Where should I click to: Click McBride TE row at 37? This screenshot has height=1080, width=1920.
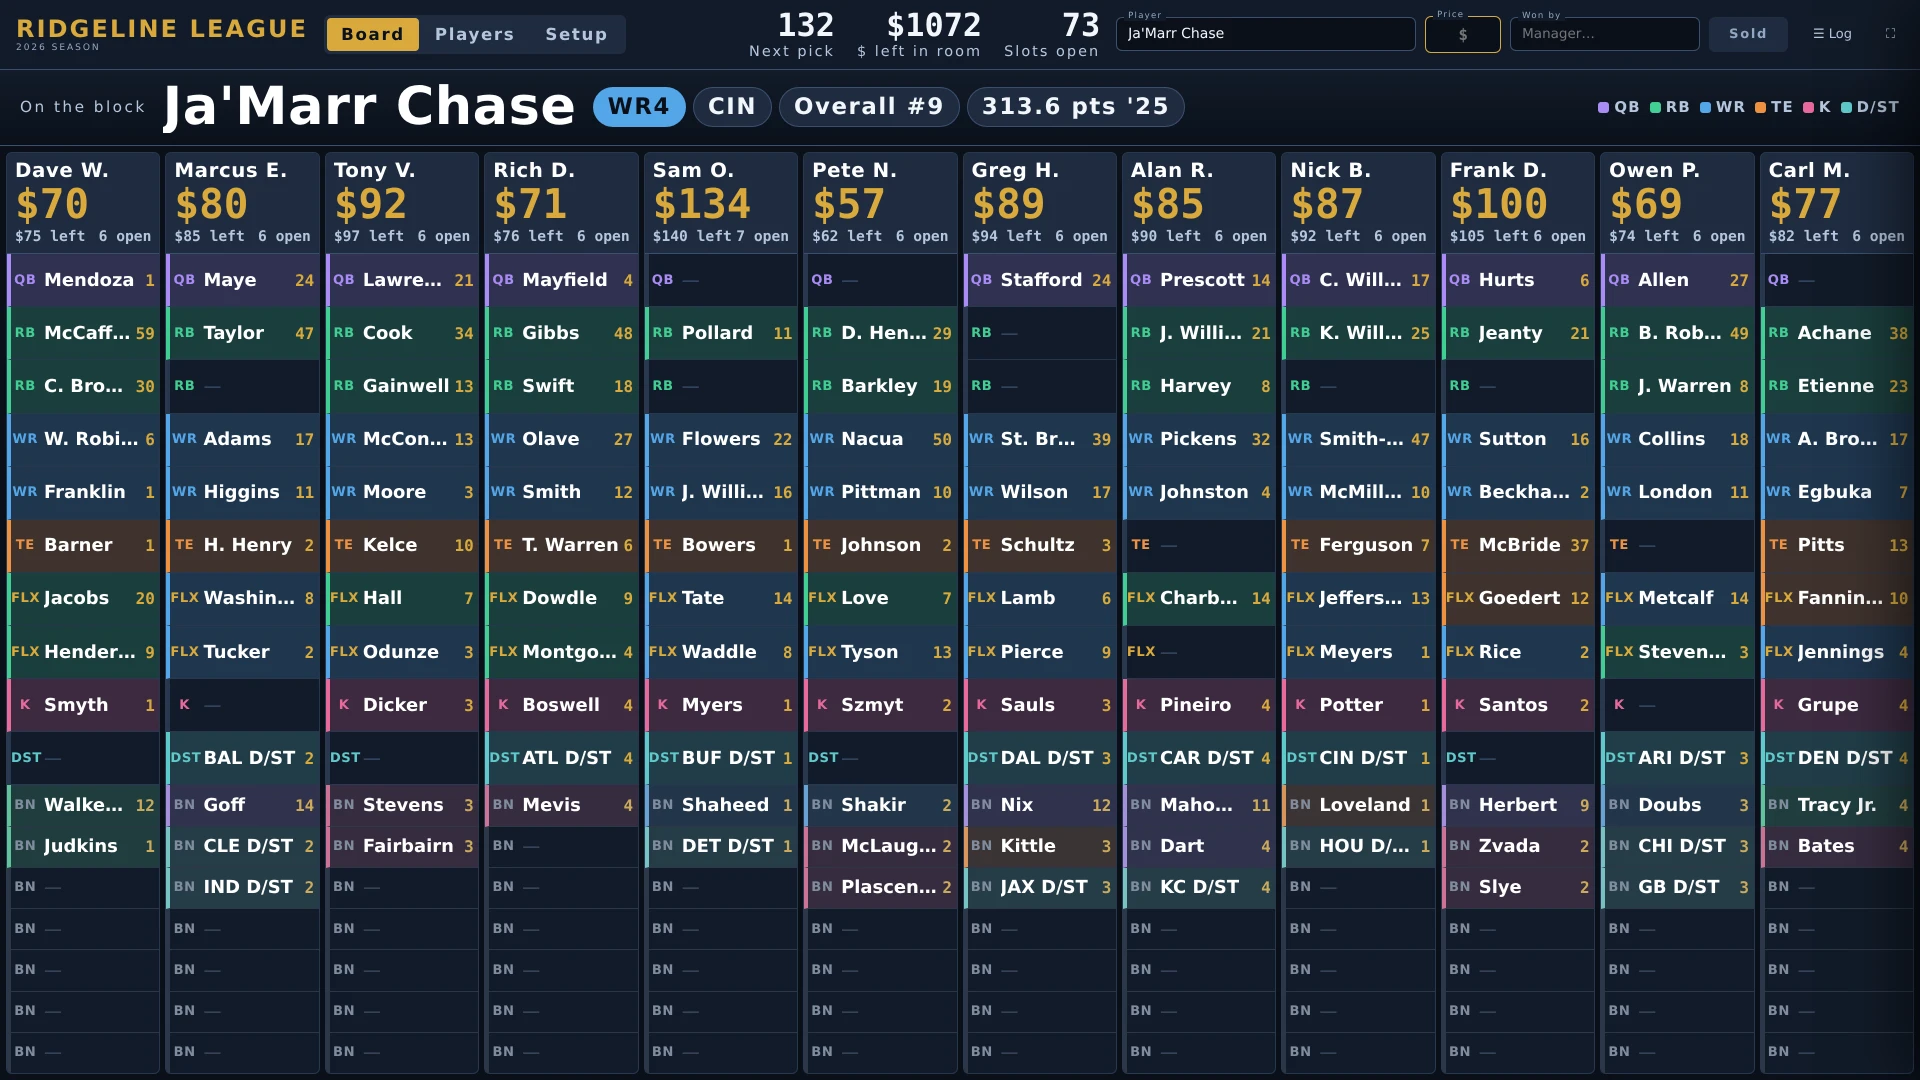point(1518,545)
